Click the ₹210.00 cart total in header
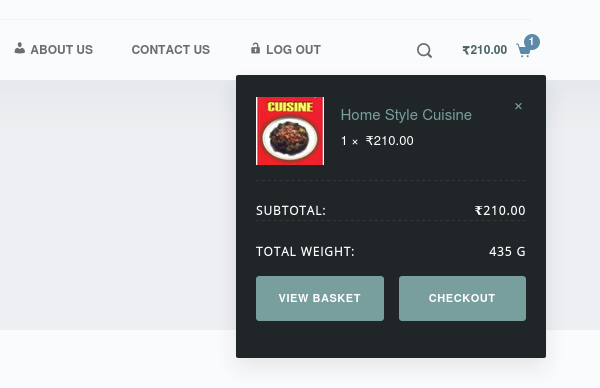The height and width of the screenshot is (388, 600). 484,50
